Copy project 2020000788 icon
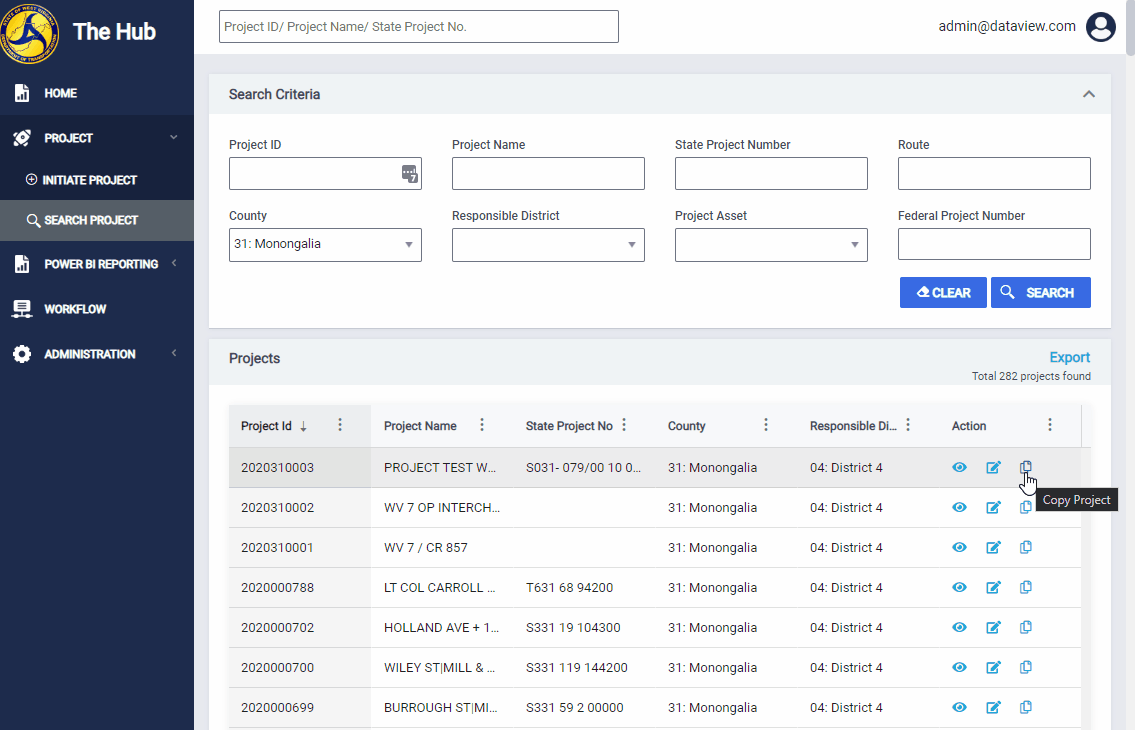The image size is (1135, 730). (1026, 587)
